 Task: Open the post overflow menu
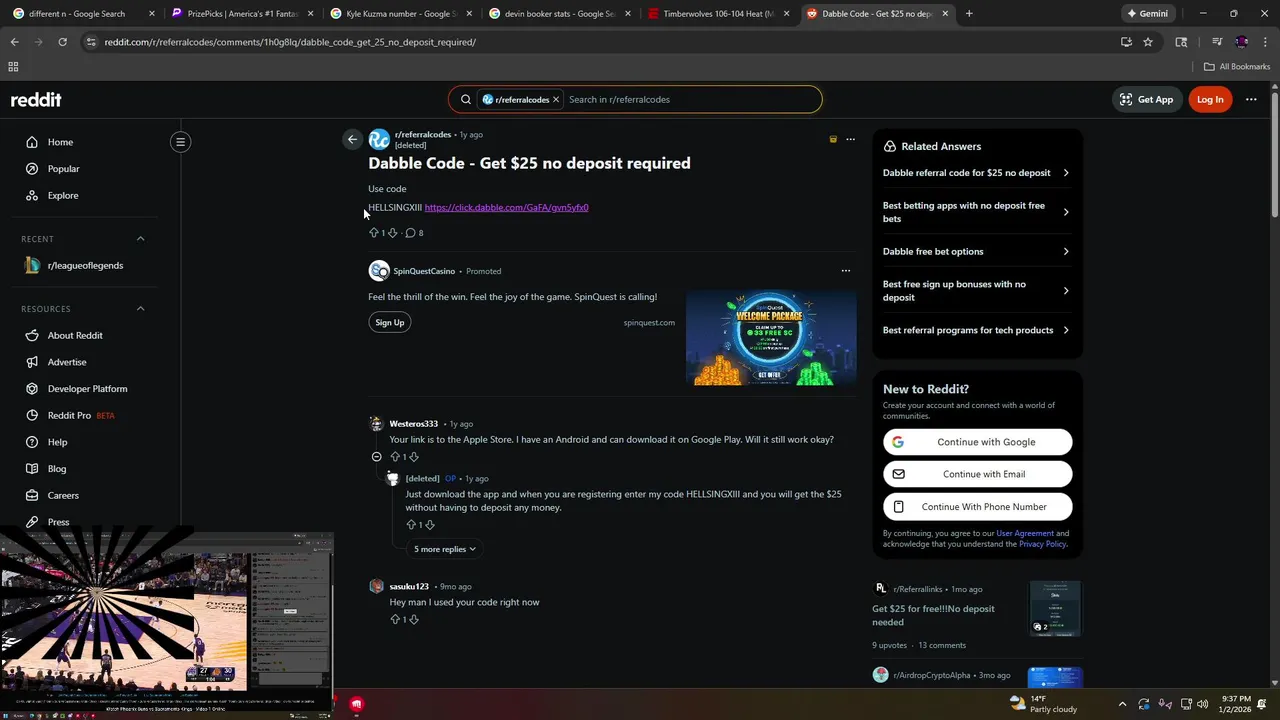tap(851, 139)
